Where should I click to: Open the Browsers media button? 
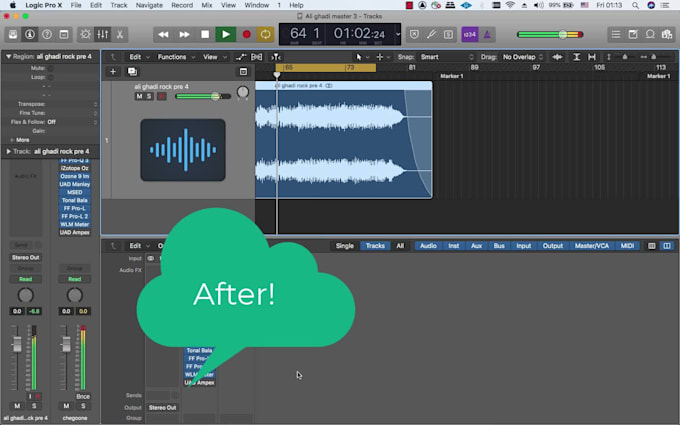coord(667,34)
